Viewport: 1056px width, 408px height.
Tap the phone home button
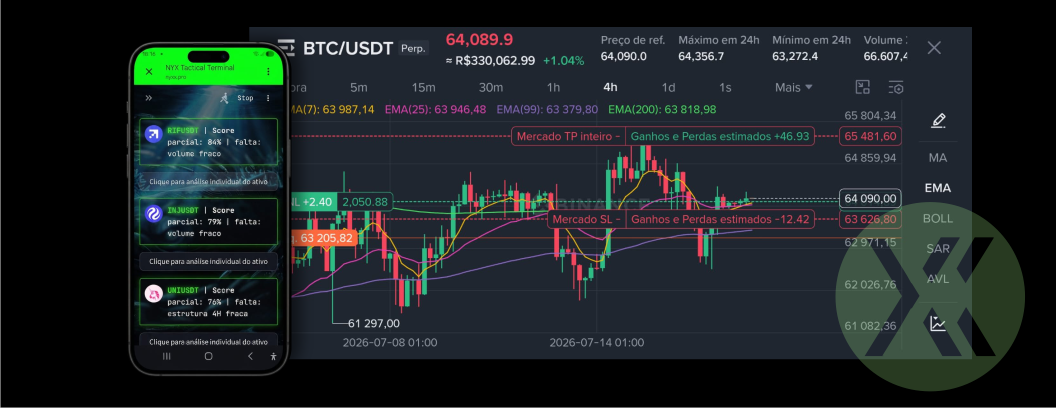tap(209, 356)
